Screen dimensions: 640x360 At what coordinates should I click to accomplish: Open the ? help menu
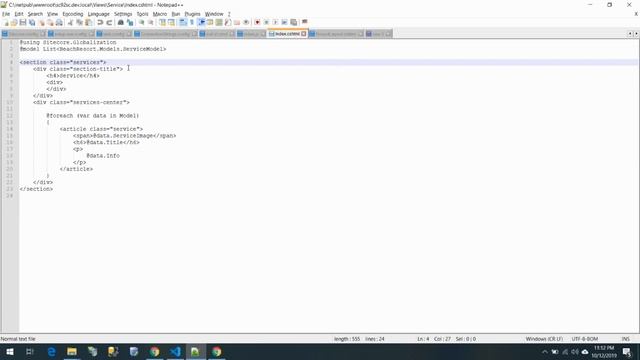pyautogui.click(x=229, y=14)
